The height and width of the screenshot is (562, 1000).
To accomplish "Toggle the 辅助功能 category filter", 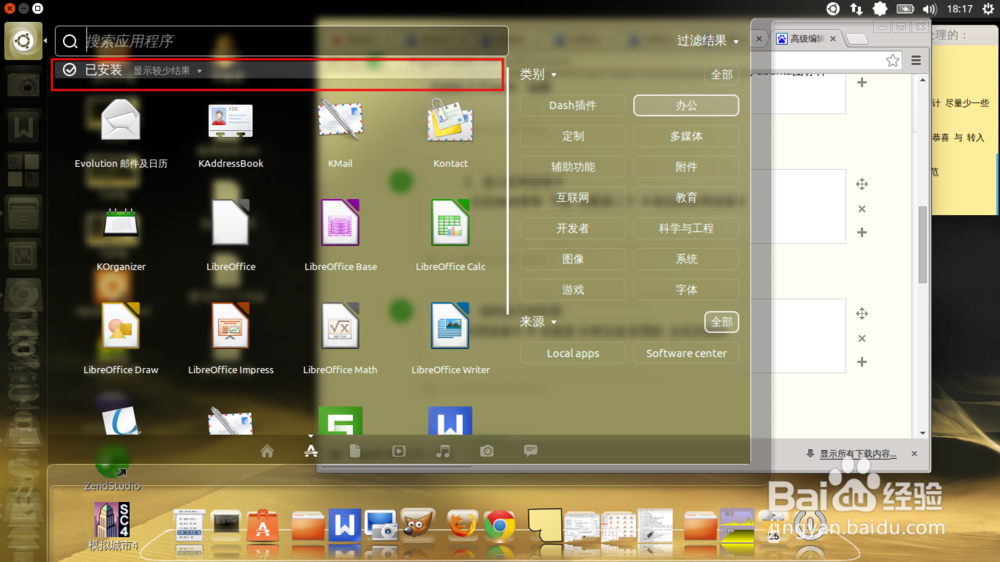I will (573, 166).
